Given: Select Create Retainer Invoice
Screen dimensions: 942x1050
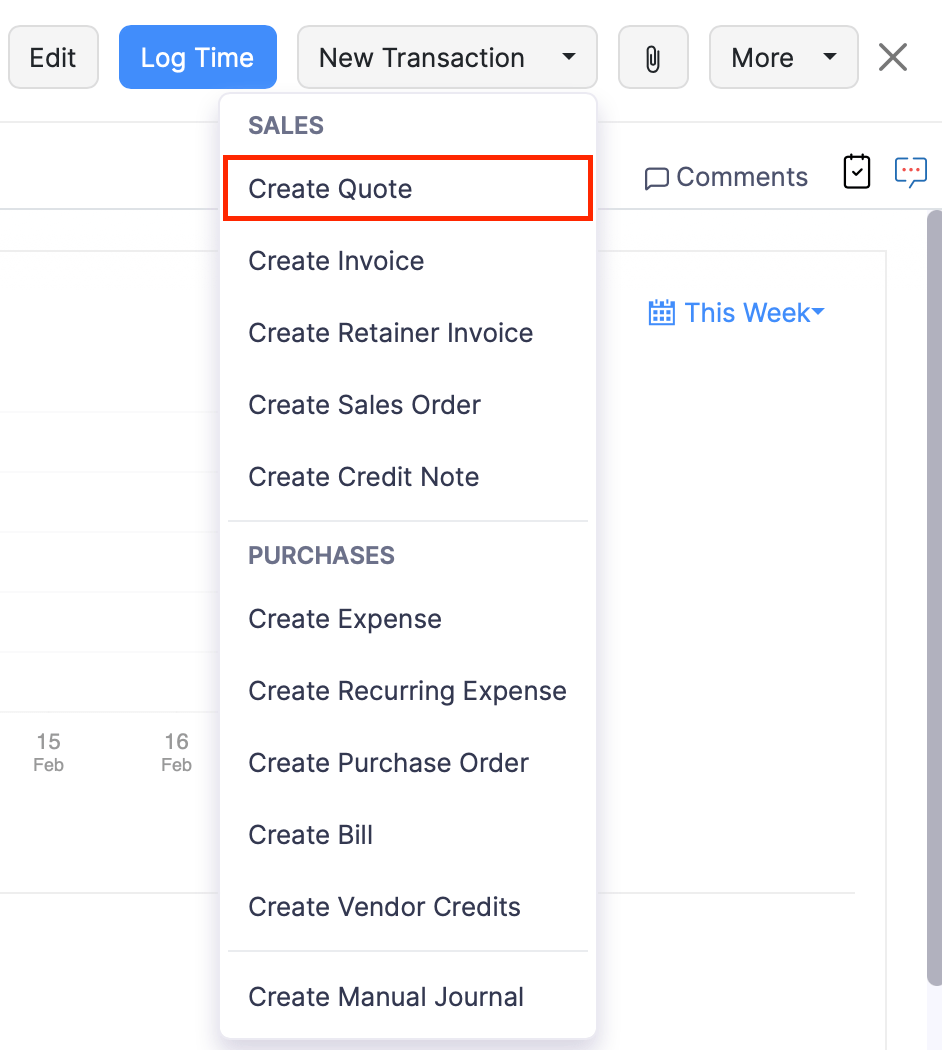Looking at the screenshot, I should tap(390, 333).
